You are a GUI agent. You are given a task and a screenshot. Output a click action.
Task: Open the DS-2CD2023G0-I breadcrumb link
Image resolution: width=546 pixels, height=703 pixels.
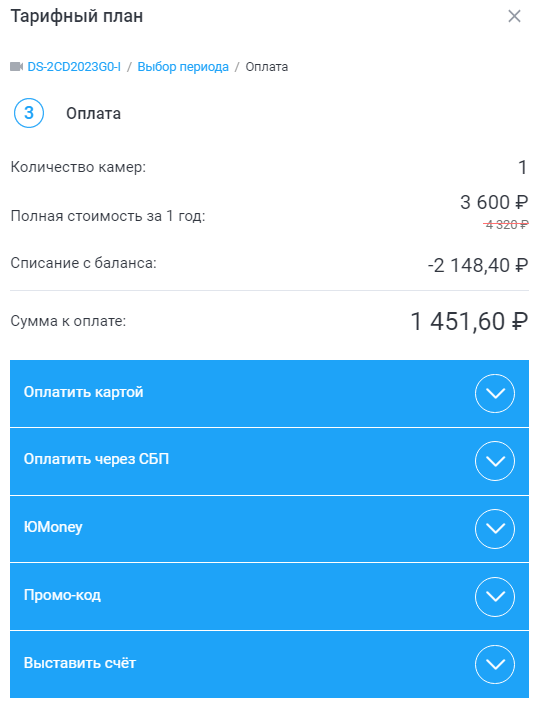(74, 67)
